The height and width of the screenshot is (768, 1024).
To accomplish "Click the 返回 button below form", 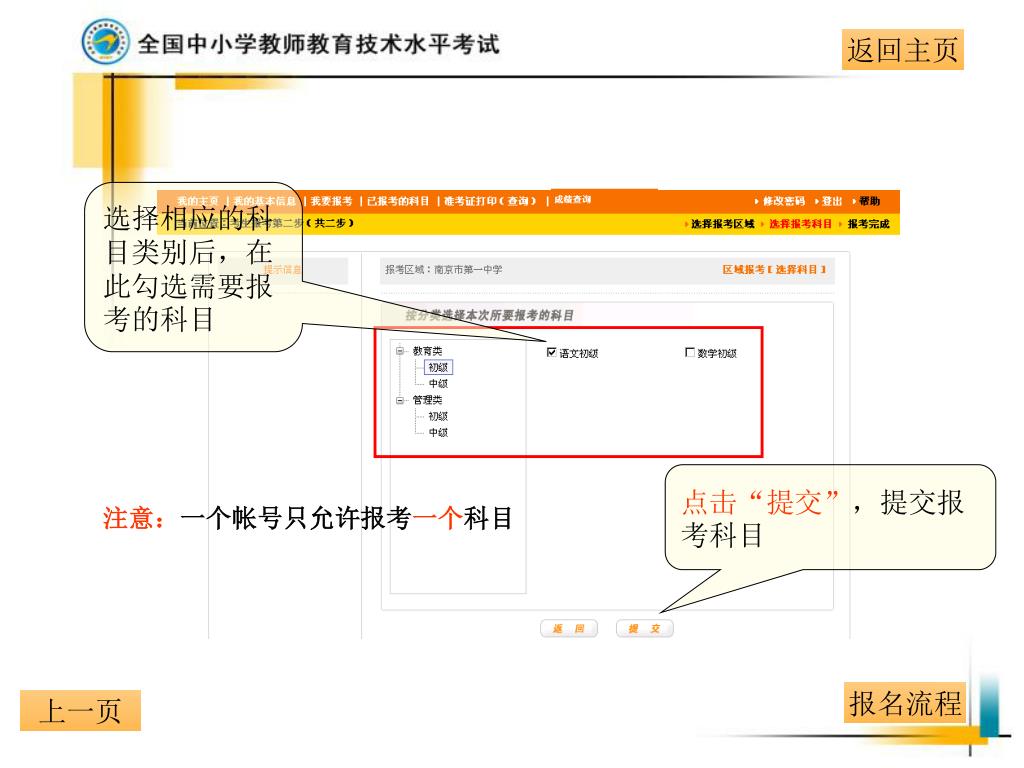I will tap(568, 628).
